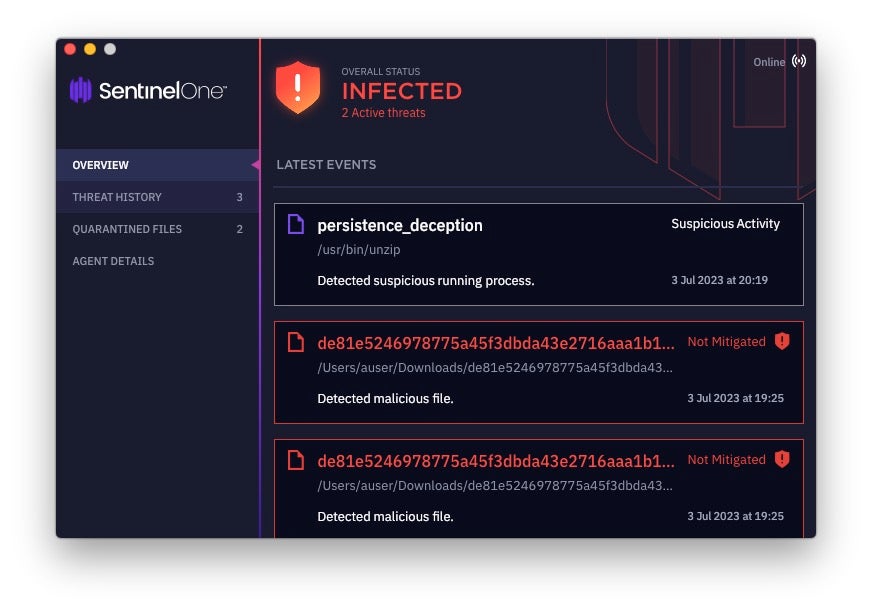Click Not Mitigated shield icon, bottom event

782,459
